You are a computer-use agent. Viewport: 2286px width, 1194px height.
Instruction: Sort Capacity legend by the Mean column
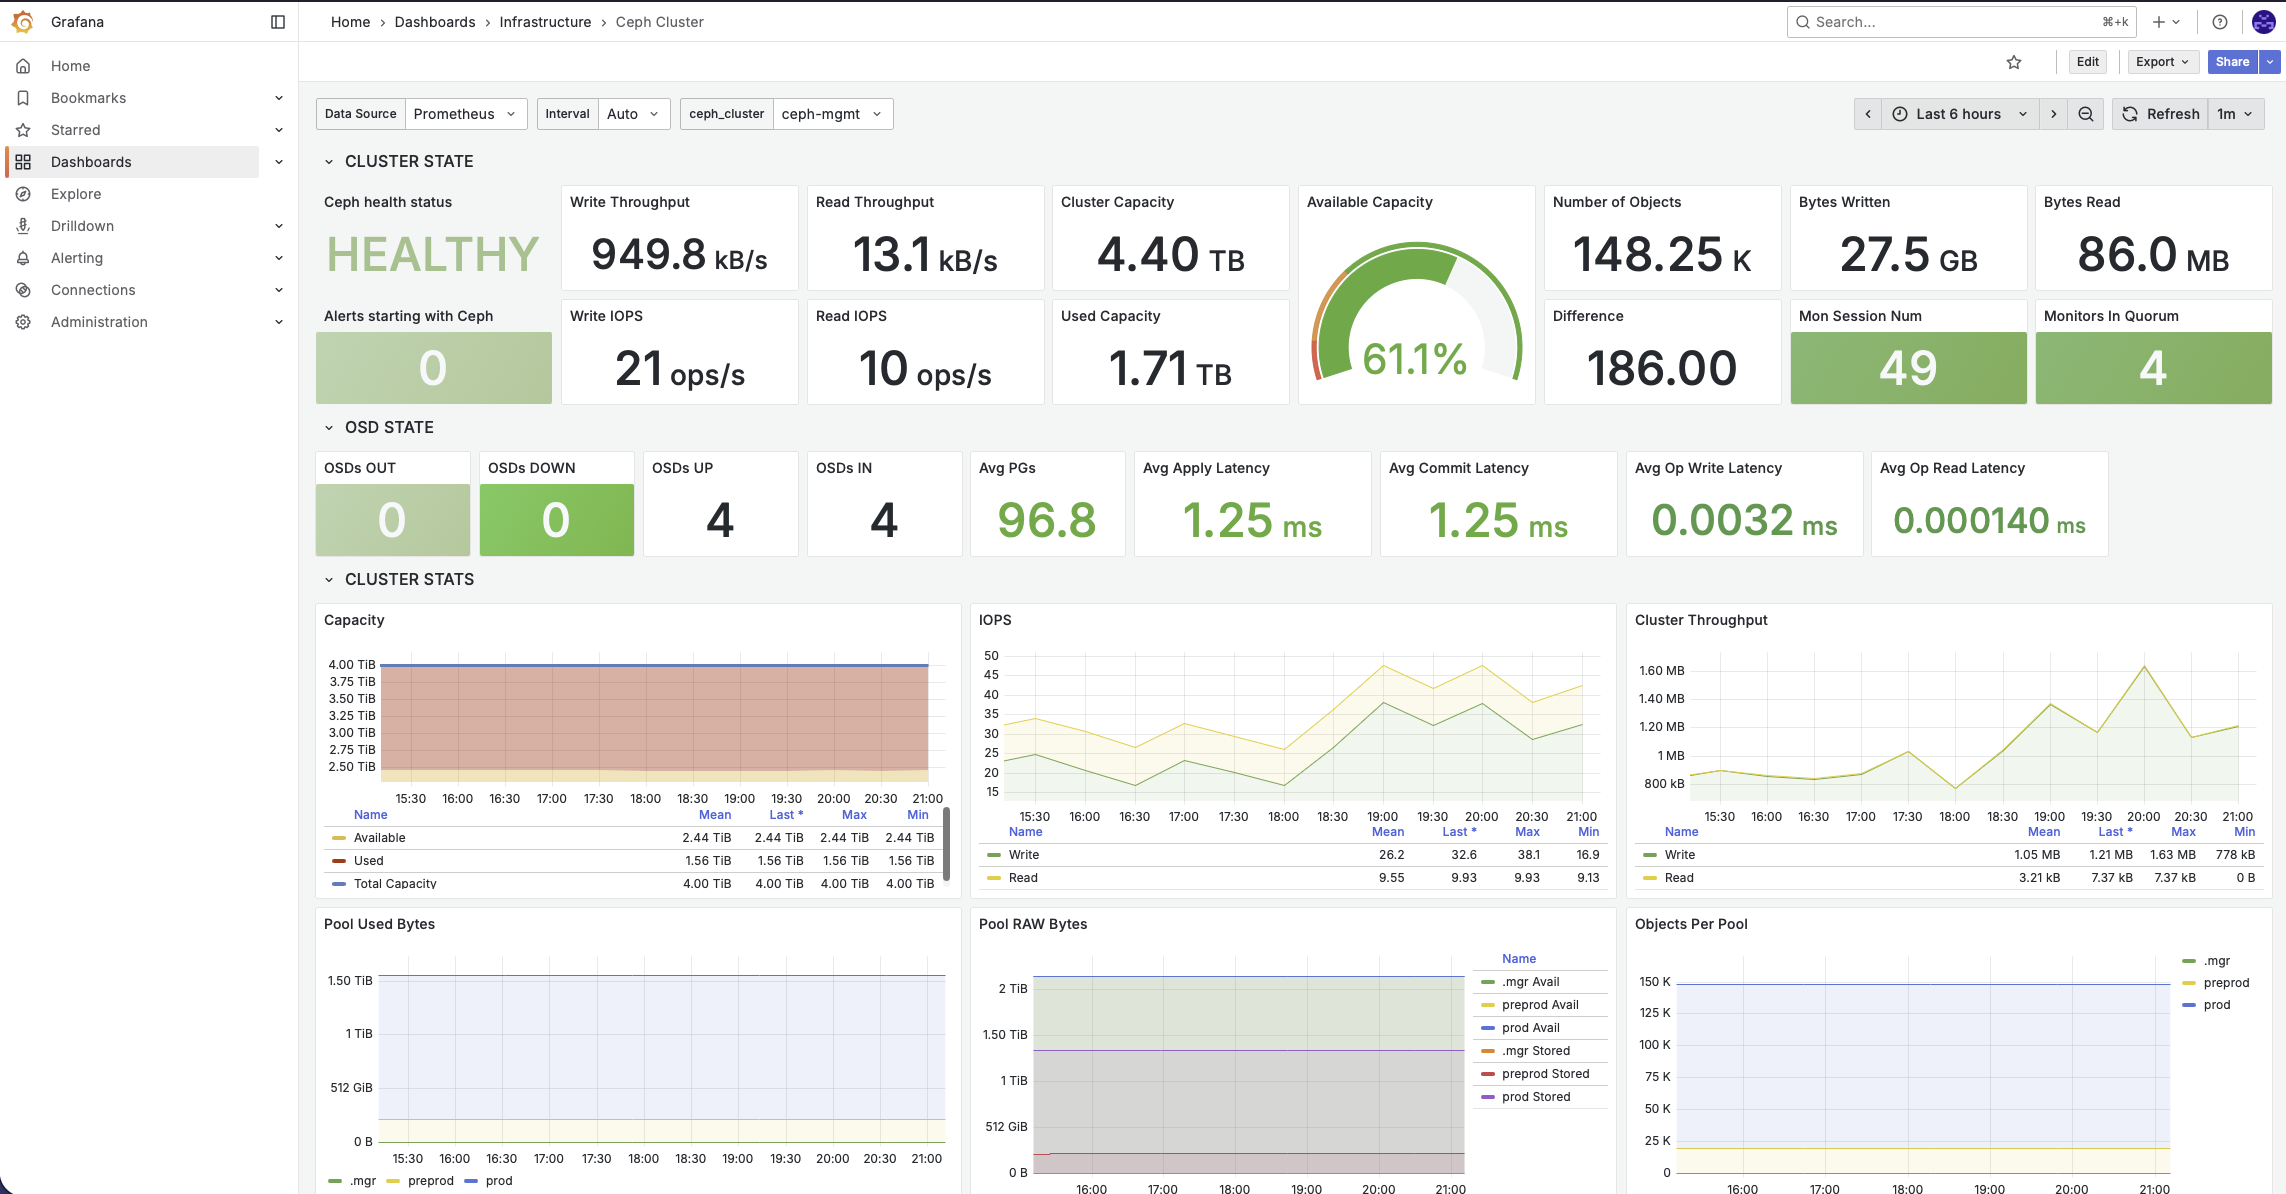(714, 815)
